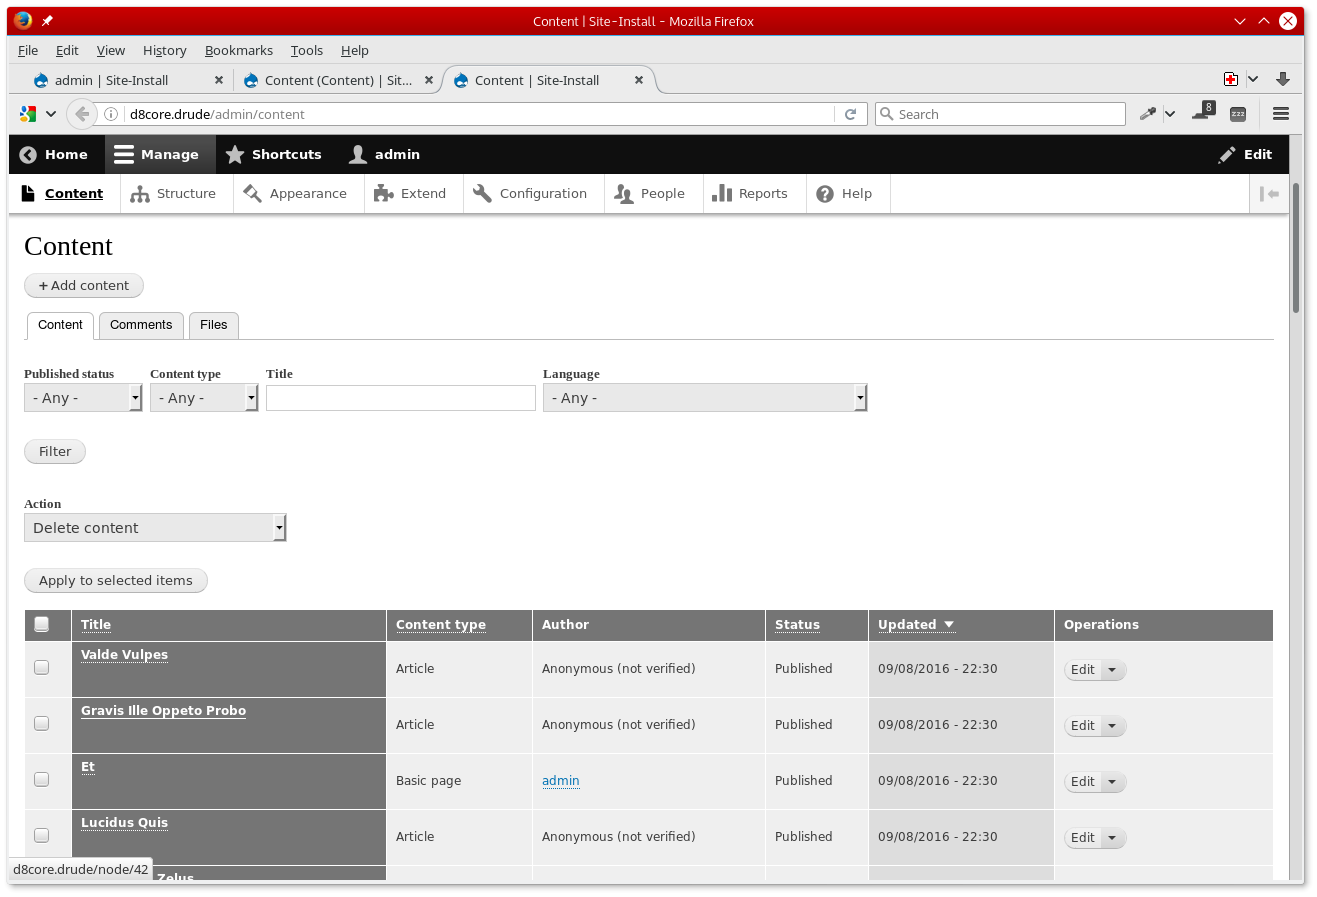Click the Manage hamburger icon
Screen dimensions: 1317x897
click(x=122, y=154)
